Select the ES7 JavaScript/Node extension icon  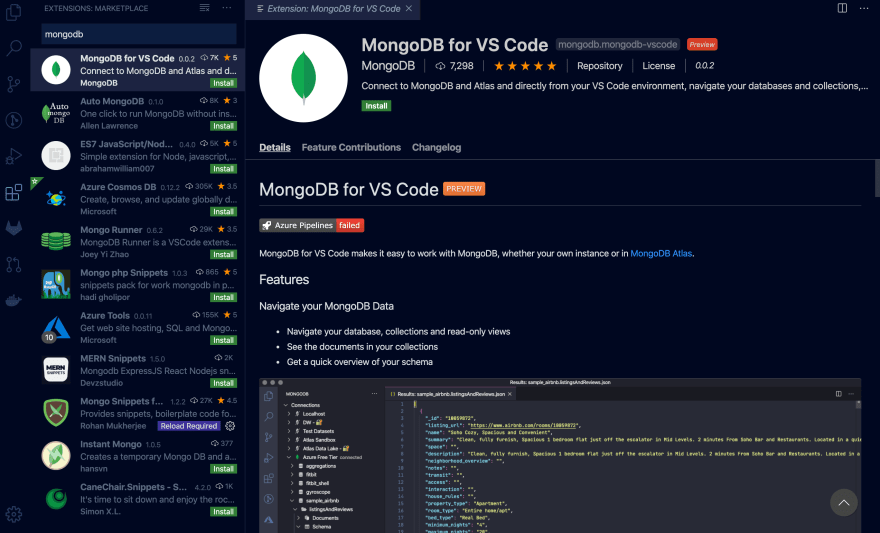coord(56,155)
